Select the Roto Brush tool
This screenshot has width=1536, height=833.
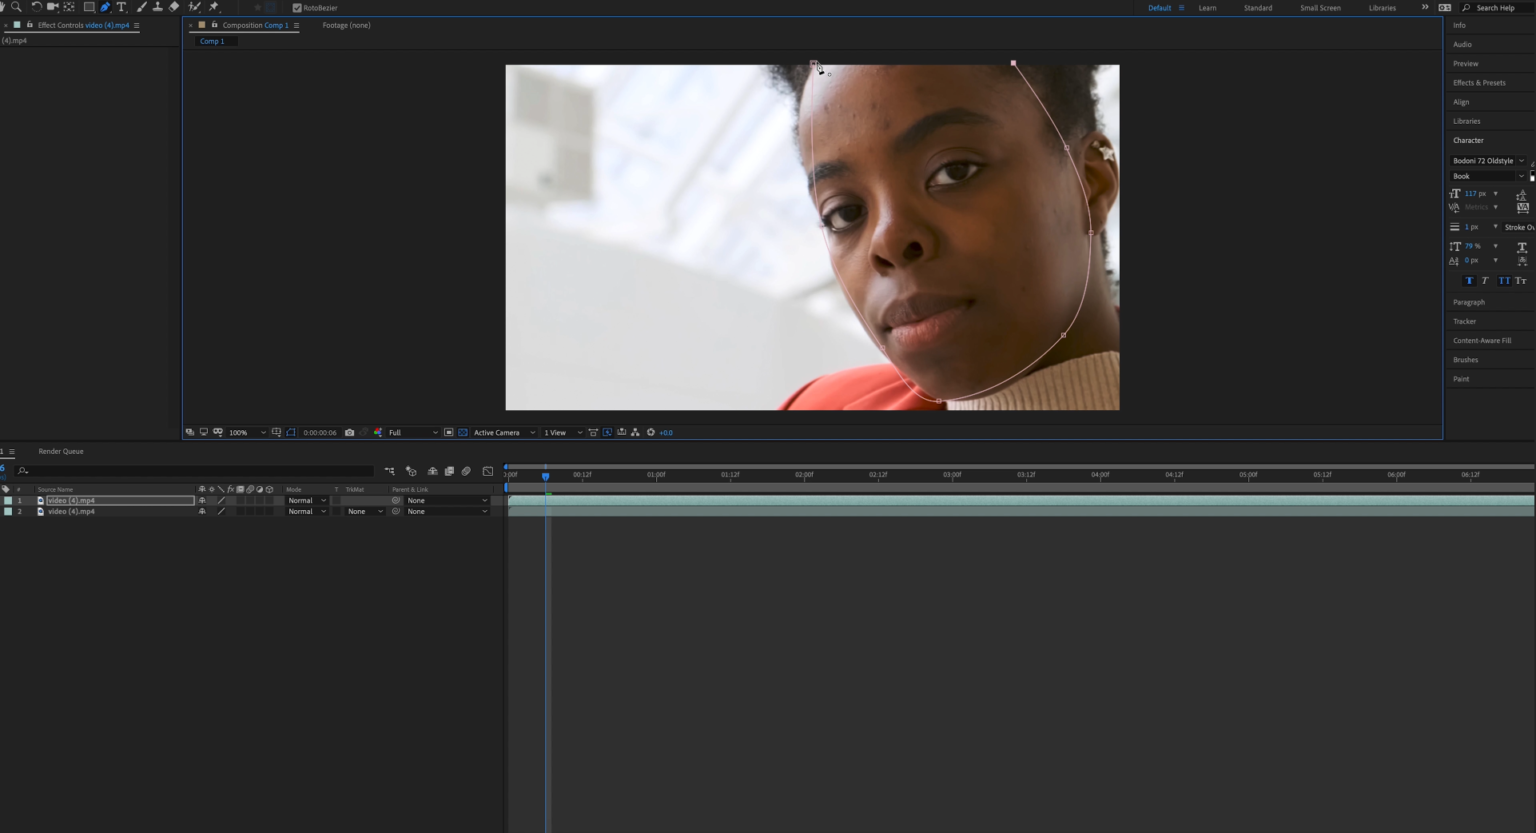195,7
